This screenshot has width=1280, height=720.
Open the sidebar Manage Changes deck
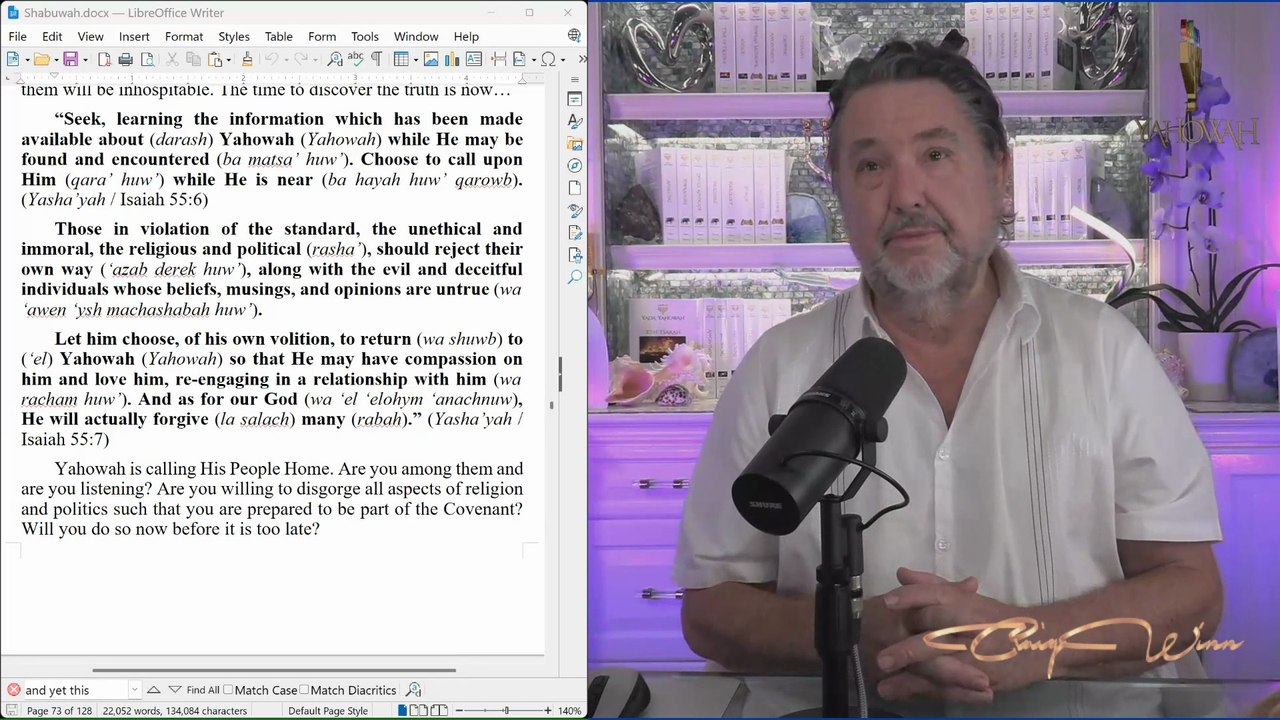(575, 232)
